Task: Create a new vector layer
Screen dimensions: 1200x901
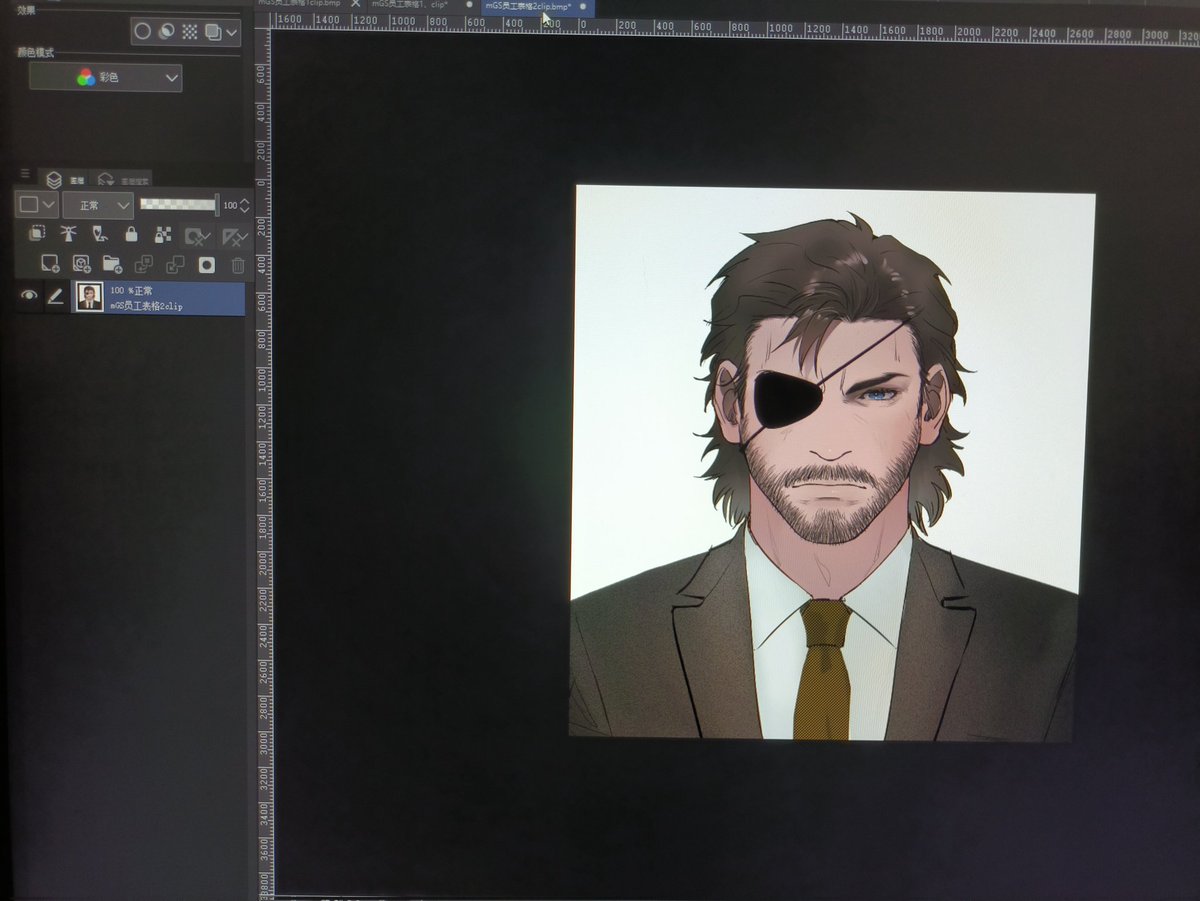Action: (x=80, y=264)
